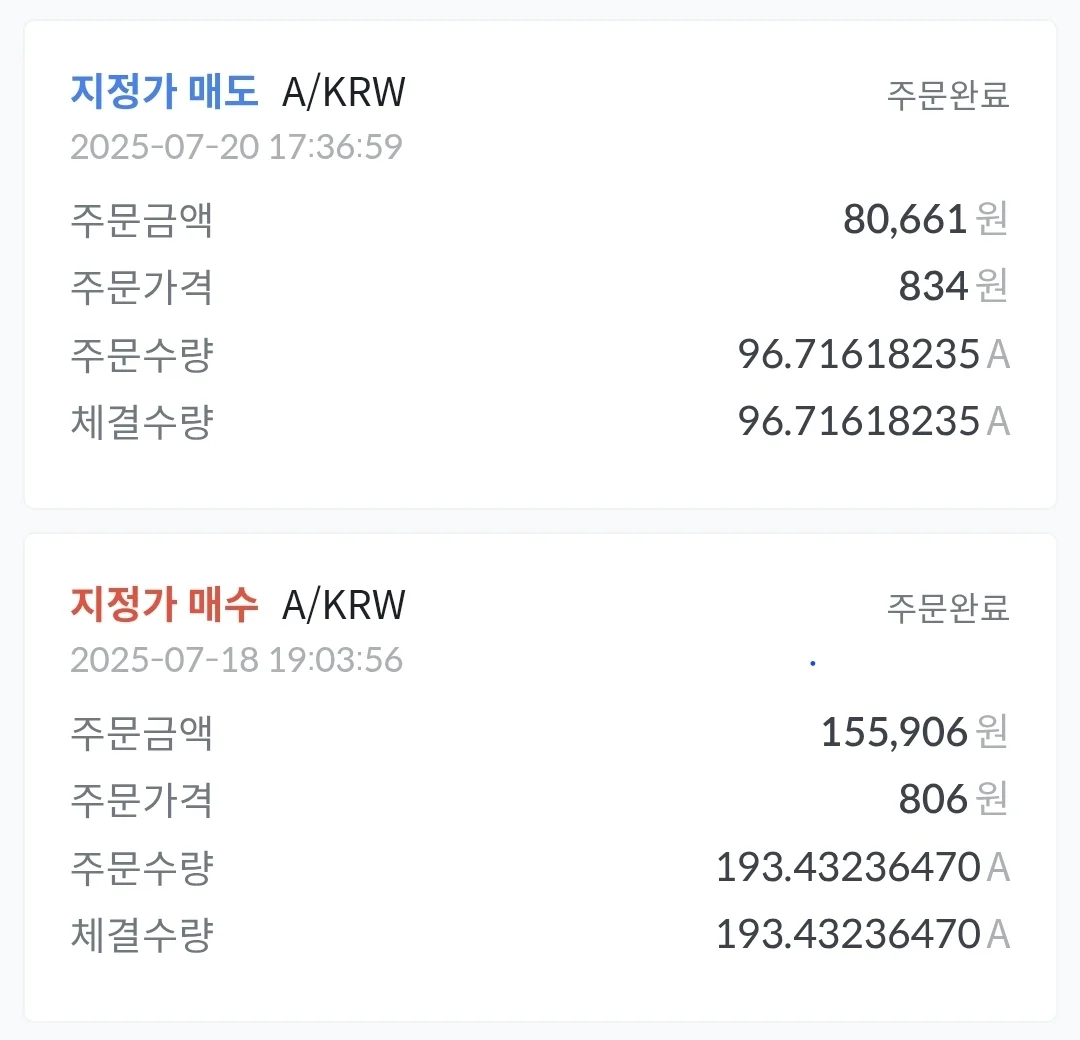The image size is (1080, 1040).
Task: Click the 806 원 order price
Action: click(952, 800)
